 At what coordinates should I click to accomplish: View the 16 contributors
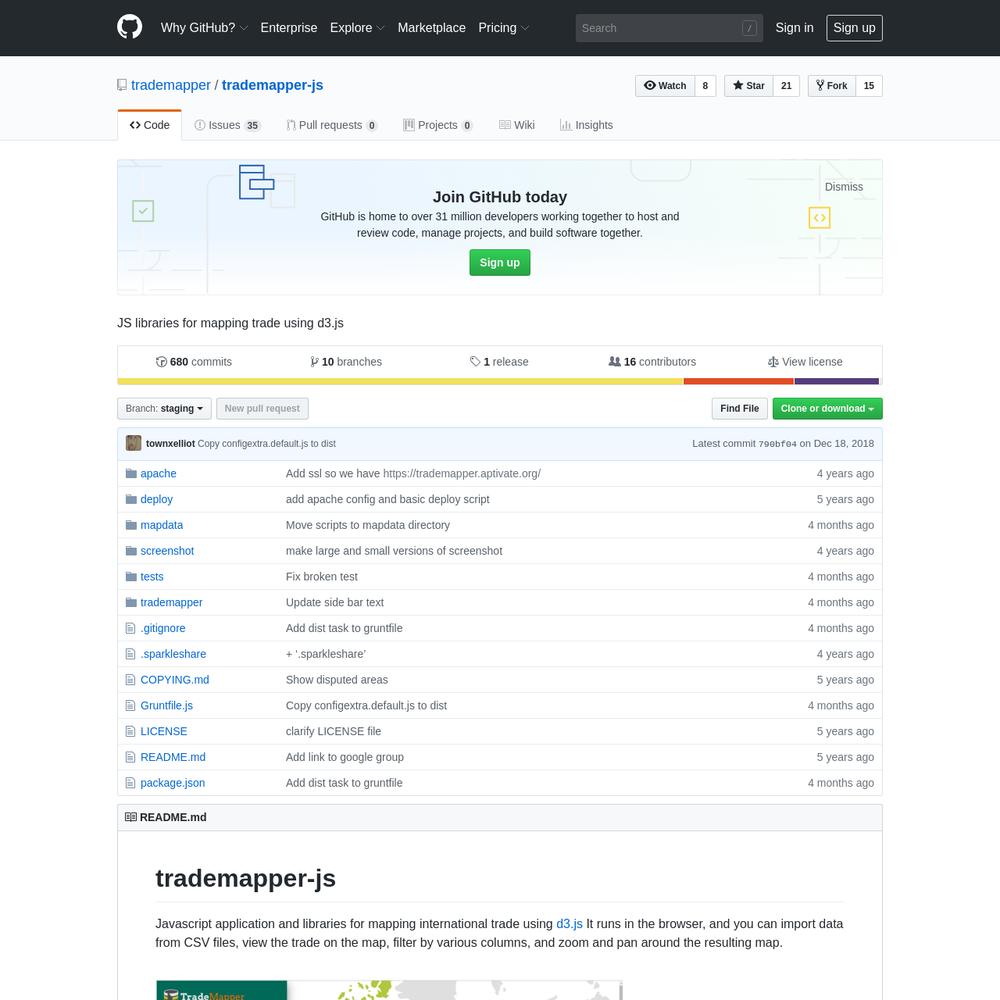pyautogui.click(x=652, y=362)
